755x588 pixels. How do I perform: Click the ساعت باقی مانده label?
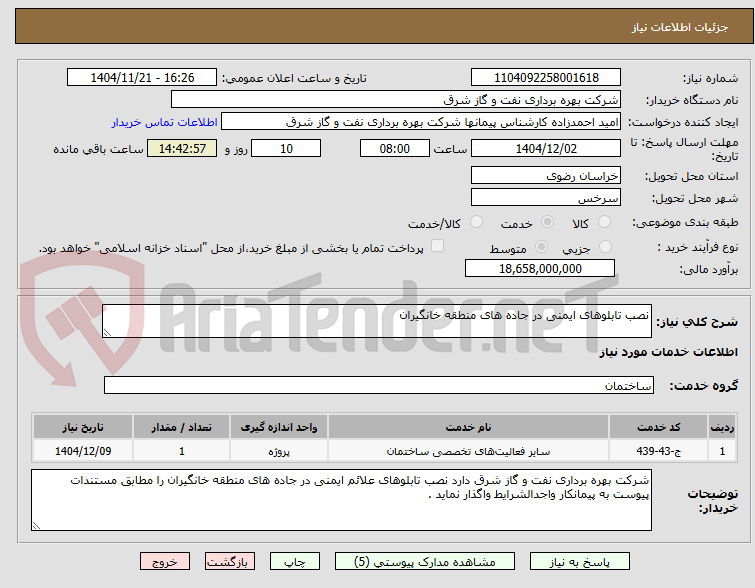coord(98,149)
